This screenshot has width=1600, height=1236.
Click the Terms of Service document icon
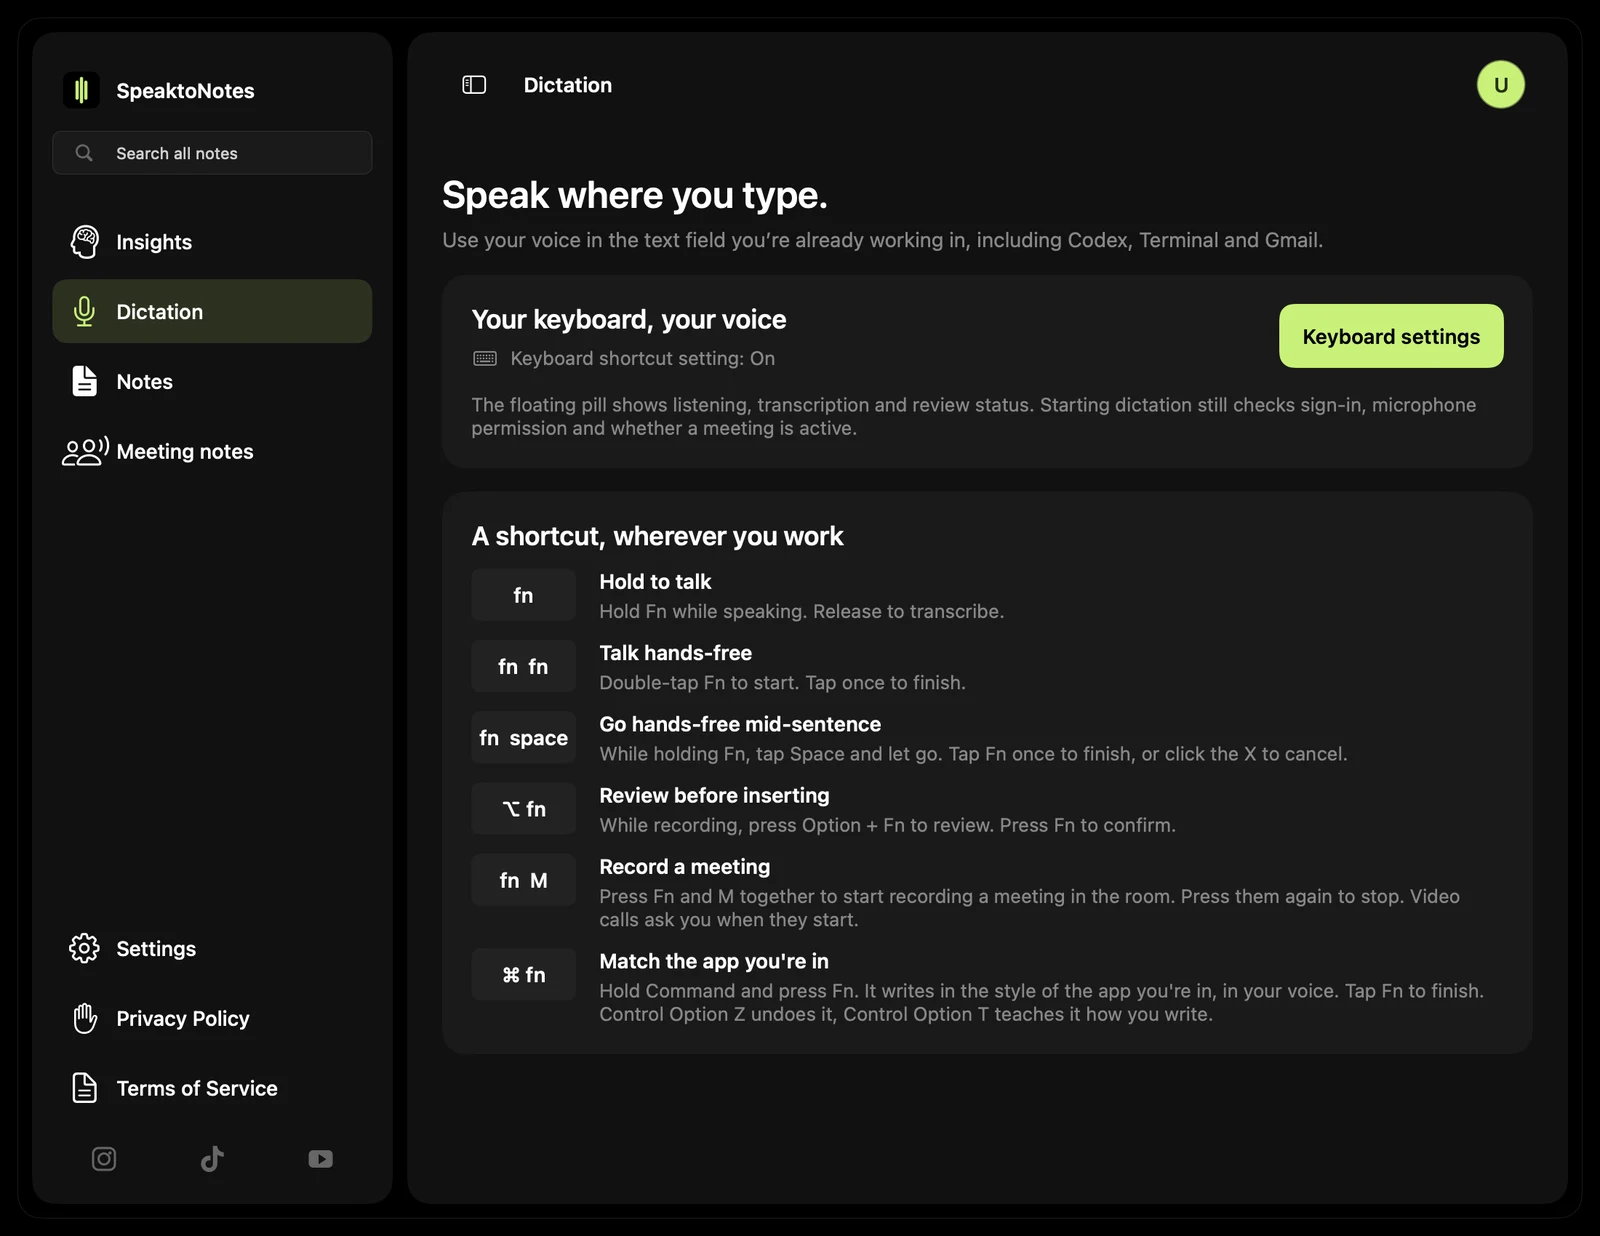85,1088
